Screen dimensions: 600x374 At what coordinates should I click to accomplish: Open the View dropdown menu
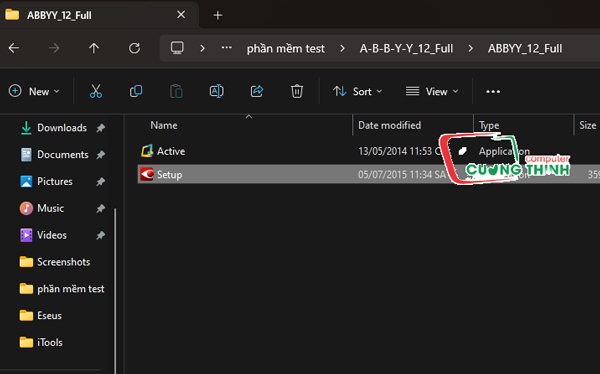[432, 91]
